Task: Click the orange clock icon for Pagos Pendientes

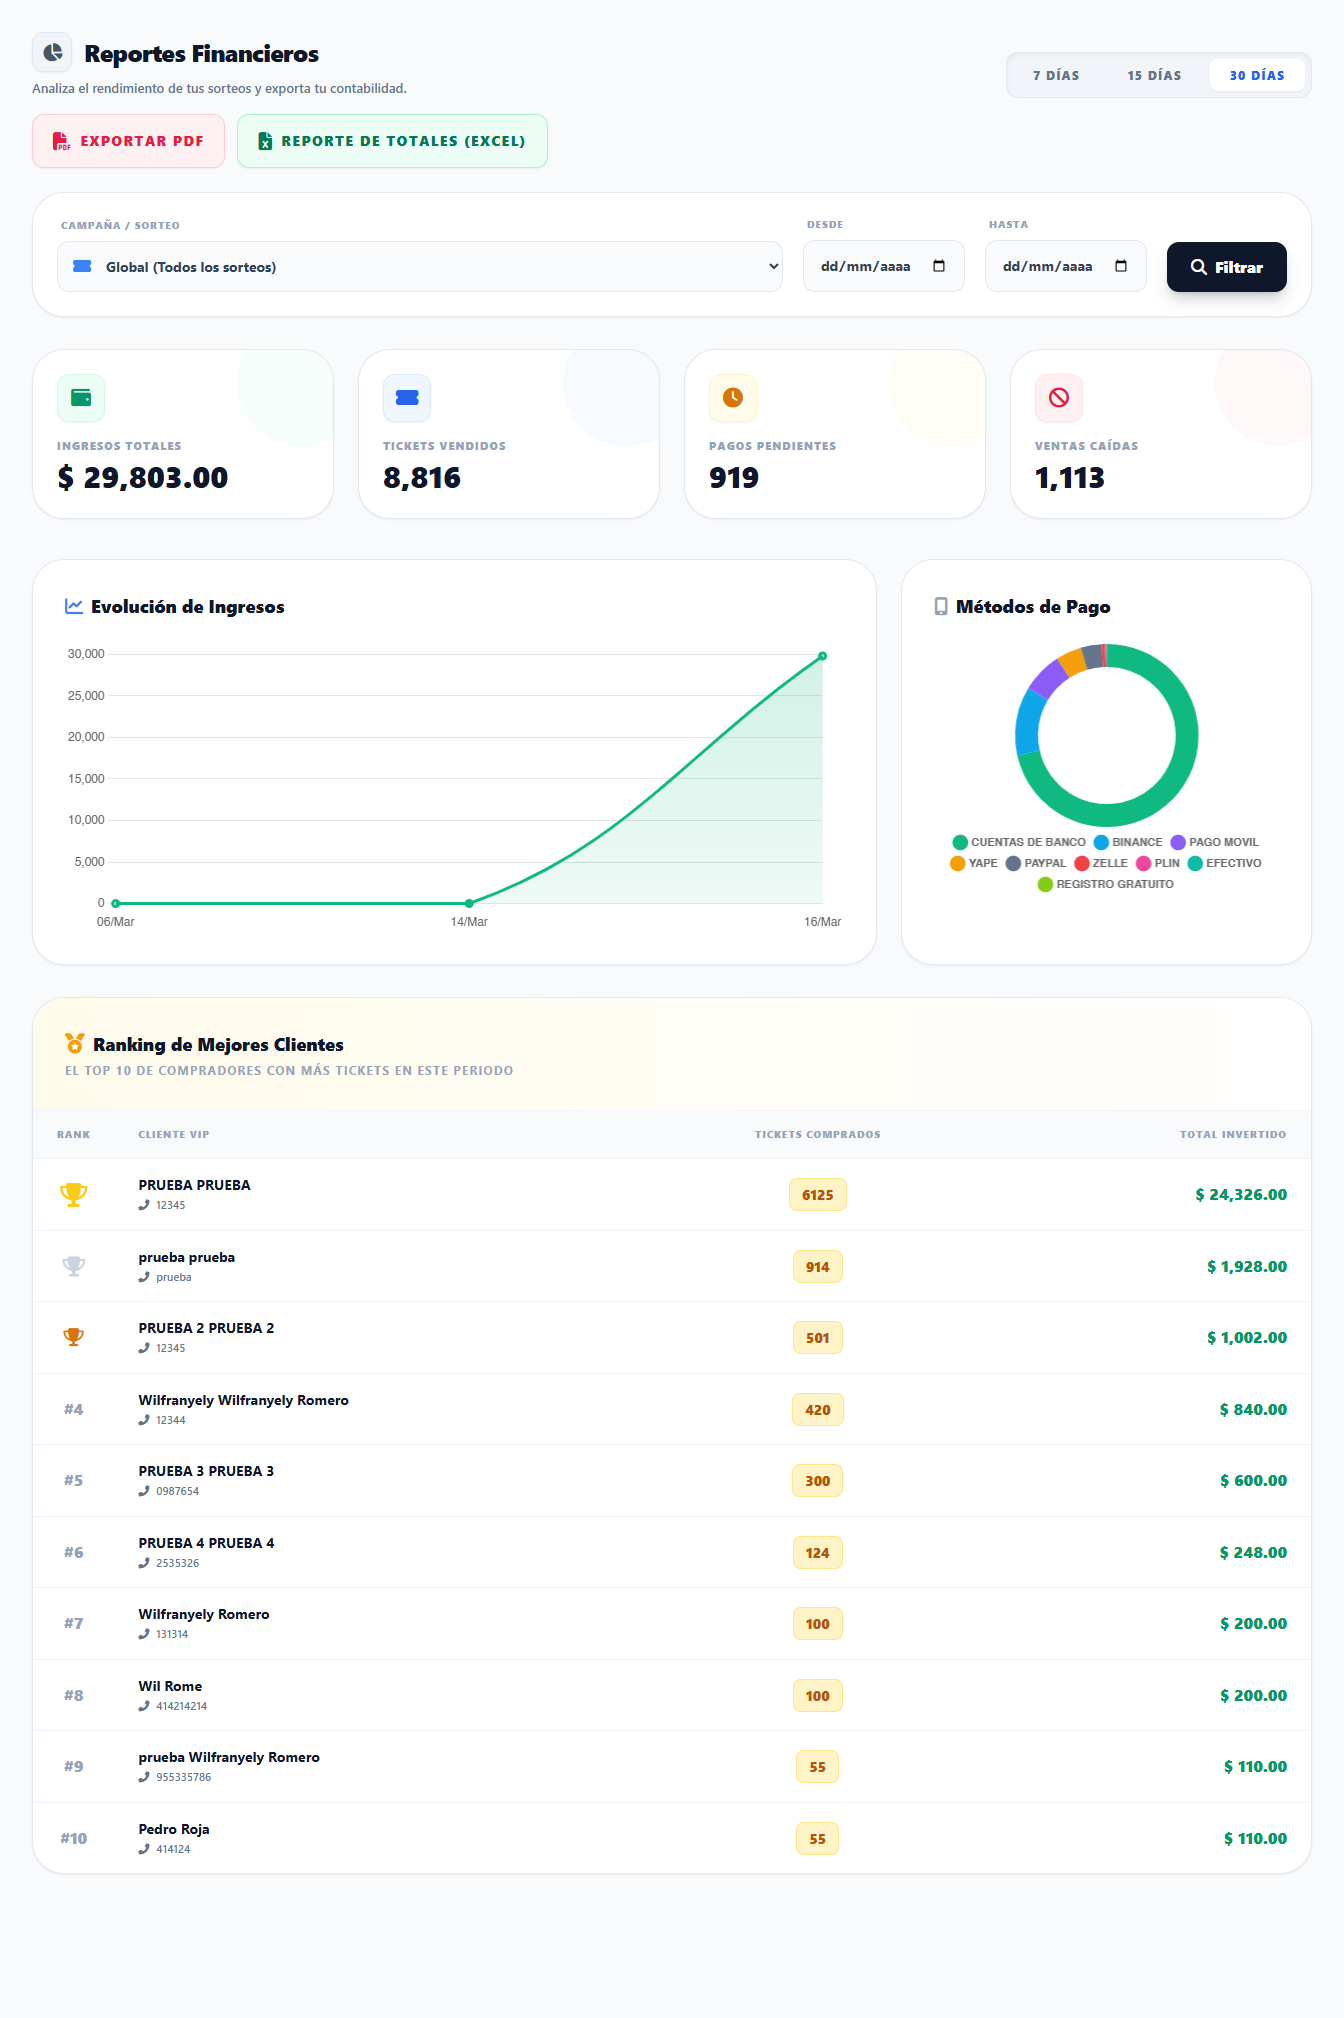Action: coord(733,398)
